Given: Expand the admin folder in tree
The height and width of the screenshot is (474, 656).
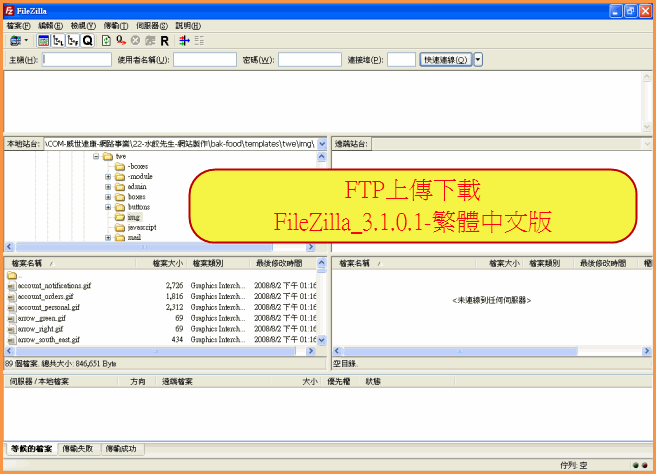Looking at the screenshot, I should coord(108,187).
